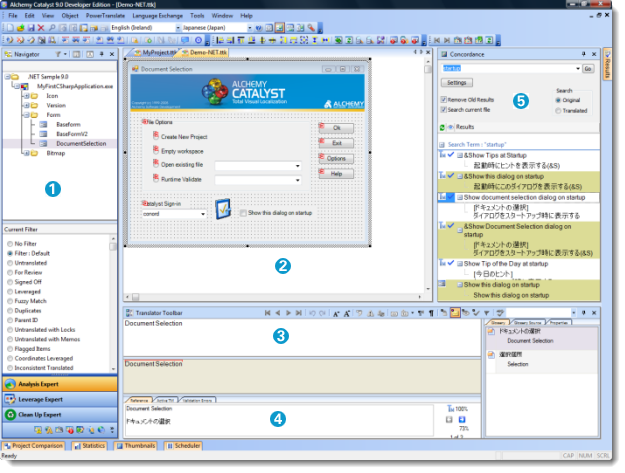
Task: Click the magnifying glass Find icon
Action: (x=52, y=28)
